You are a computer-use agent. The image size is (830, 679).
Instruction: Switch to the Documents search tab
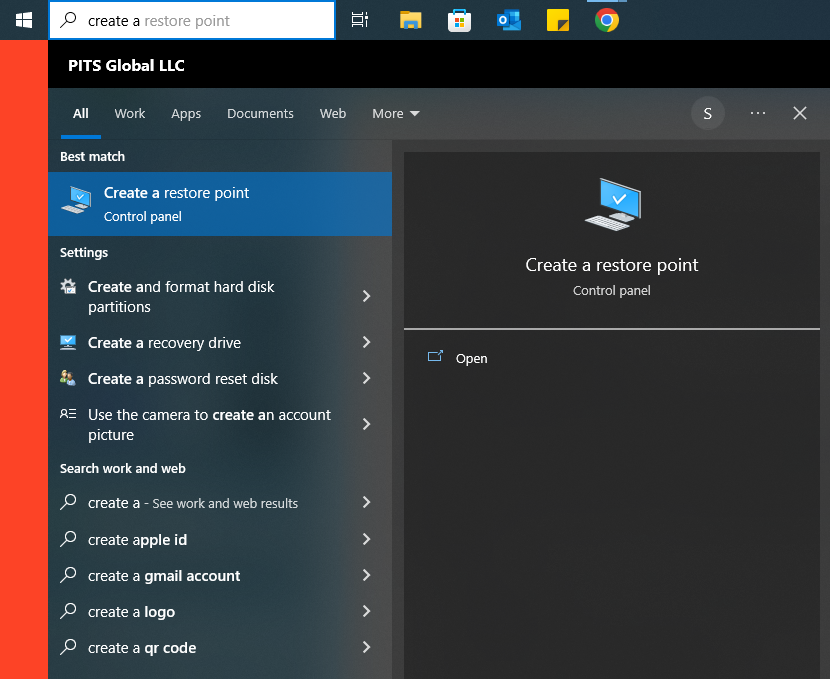[260, 113]
